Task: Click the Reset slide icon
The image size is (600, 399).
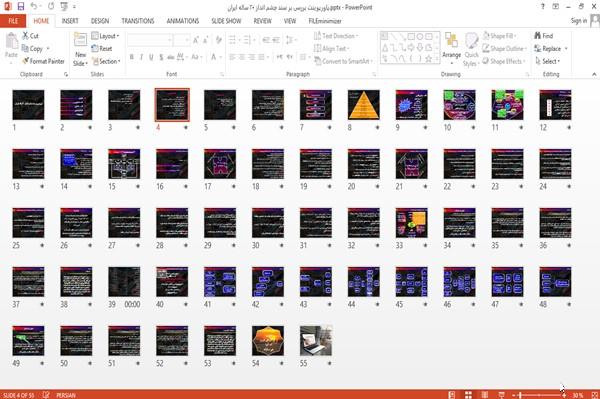Action: point(95,48)
